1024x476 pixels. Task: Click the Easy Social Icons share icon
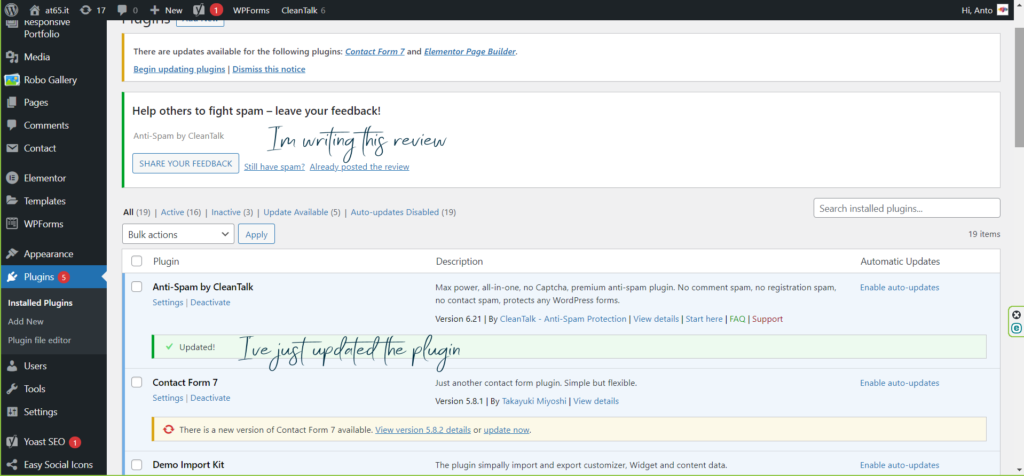point(12,465)
